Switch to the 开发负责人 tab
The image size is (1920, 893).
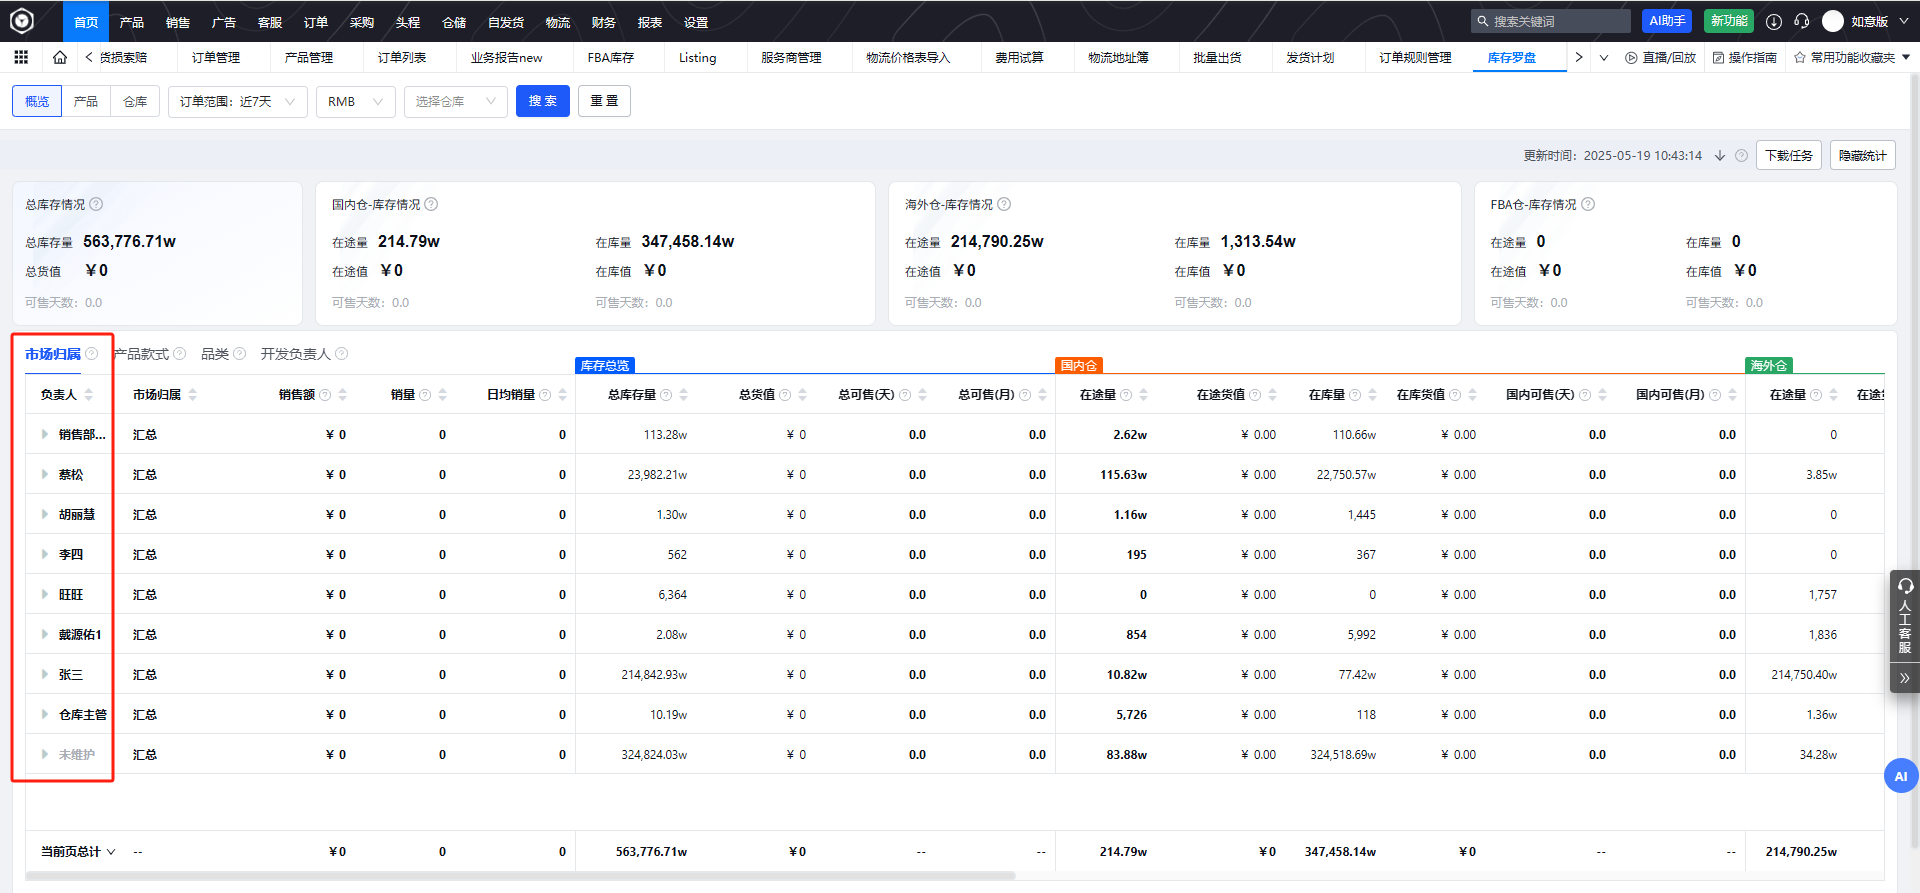click(x=295, y=354)
